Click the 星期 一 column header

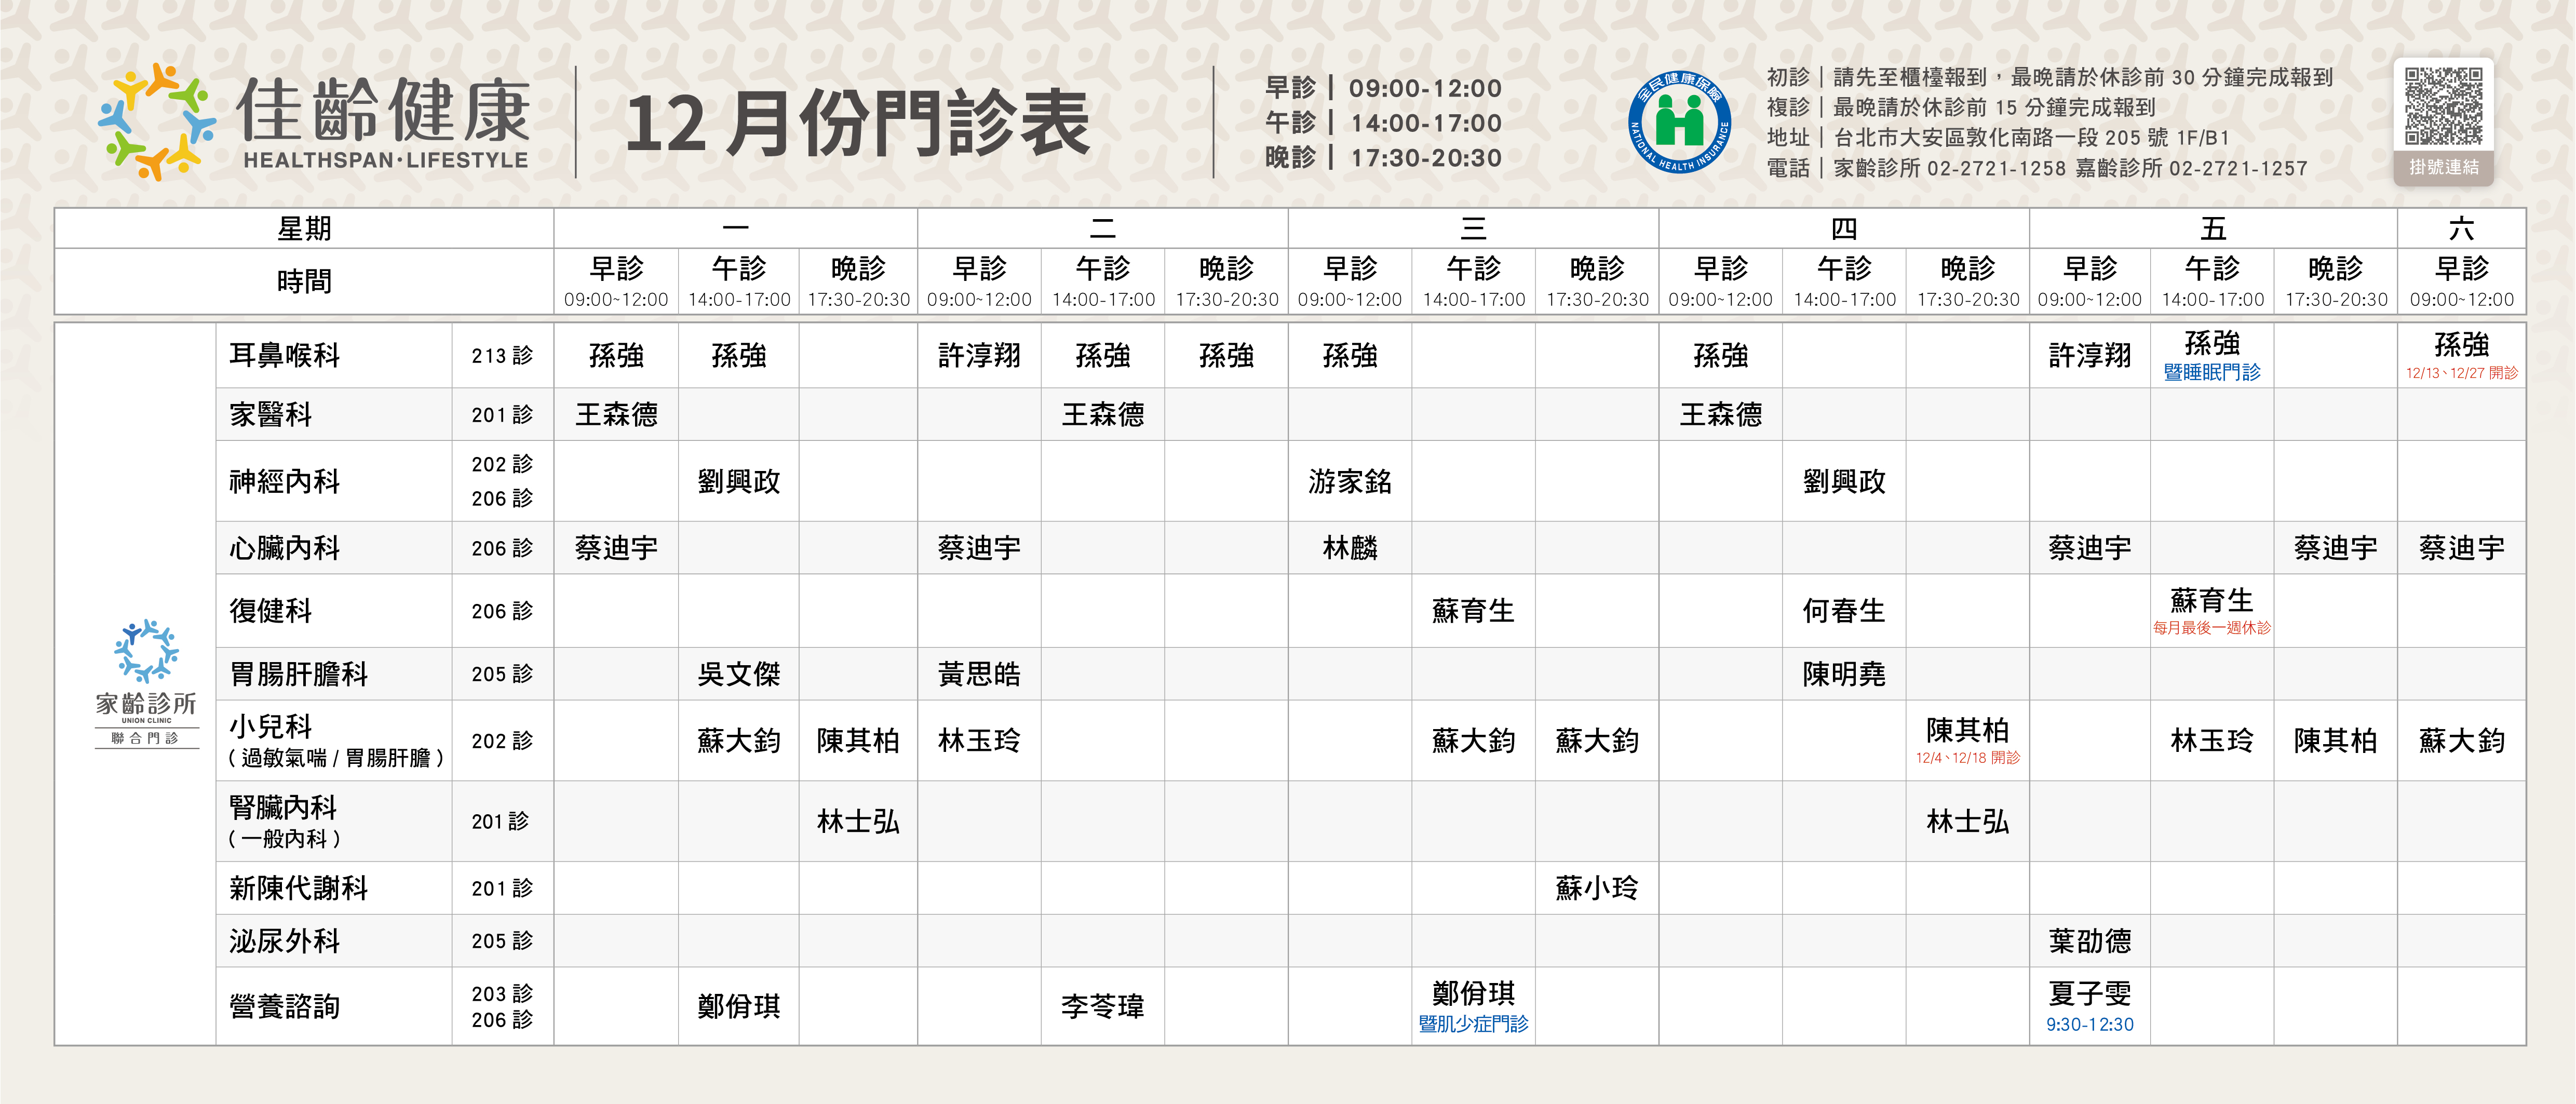pyautogui.click(x=735, y=229)
